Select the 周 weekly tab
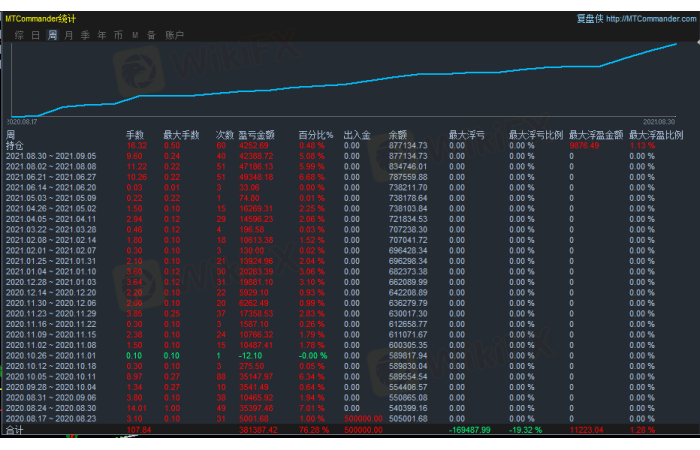The width and height of the screenshot is (700, 450). pos(52,35)
